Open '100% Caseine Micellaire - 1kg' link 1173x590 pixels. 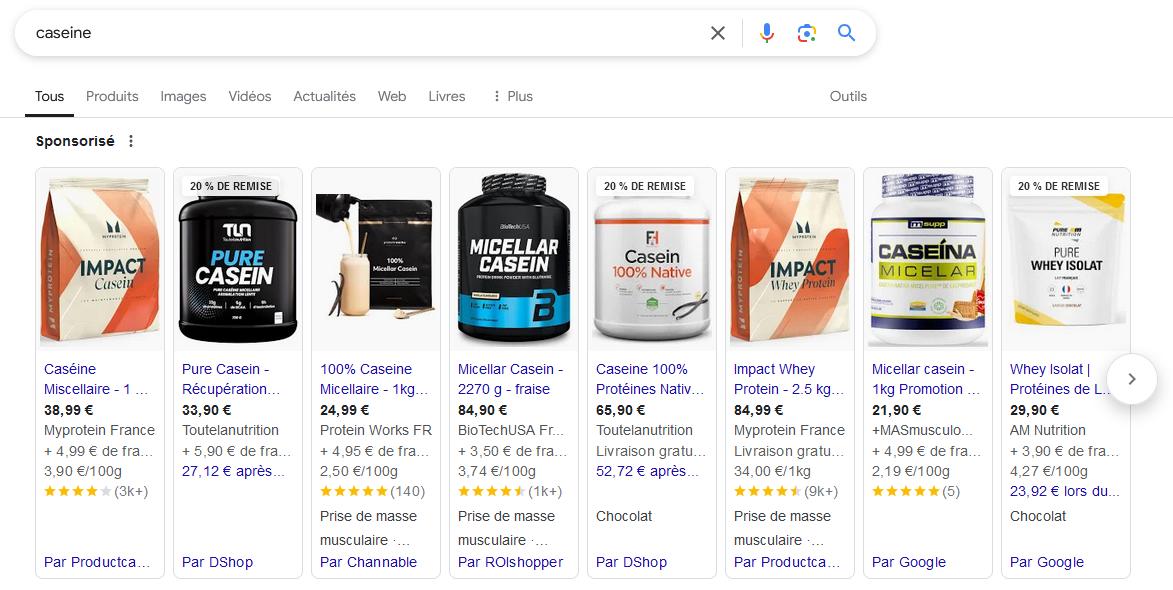pyautogui.click(x=374, y=379)
